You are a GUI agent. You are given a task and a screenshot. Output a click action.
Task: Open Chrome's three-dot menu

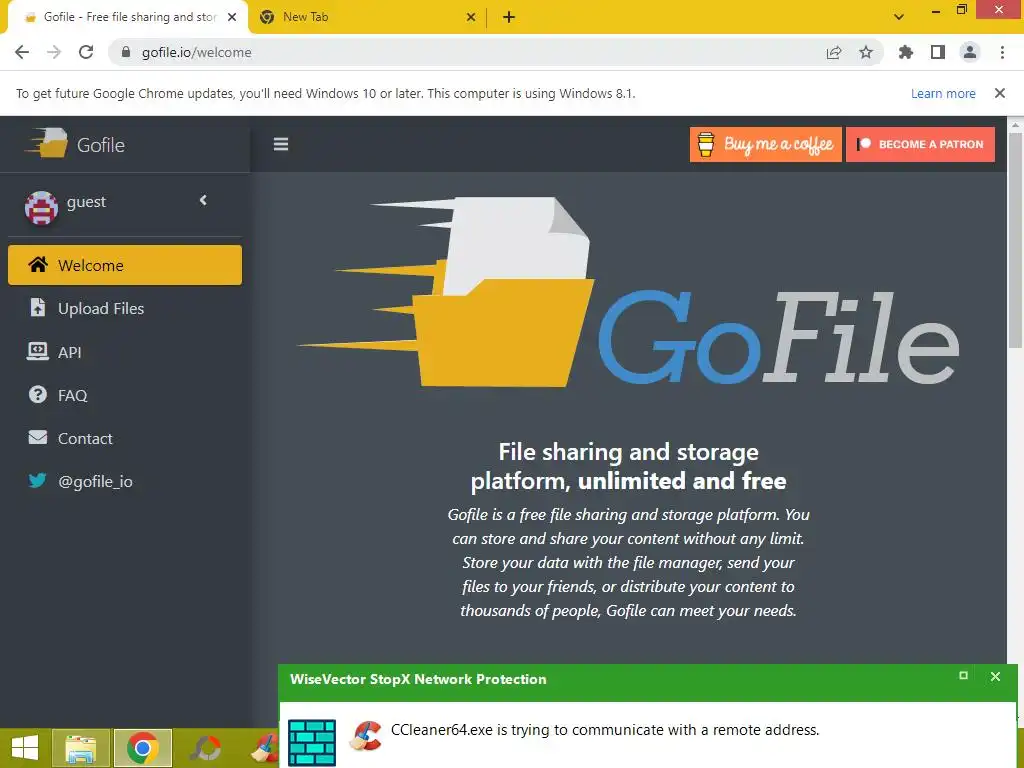(1002, 52)
